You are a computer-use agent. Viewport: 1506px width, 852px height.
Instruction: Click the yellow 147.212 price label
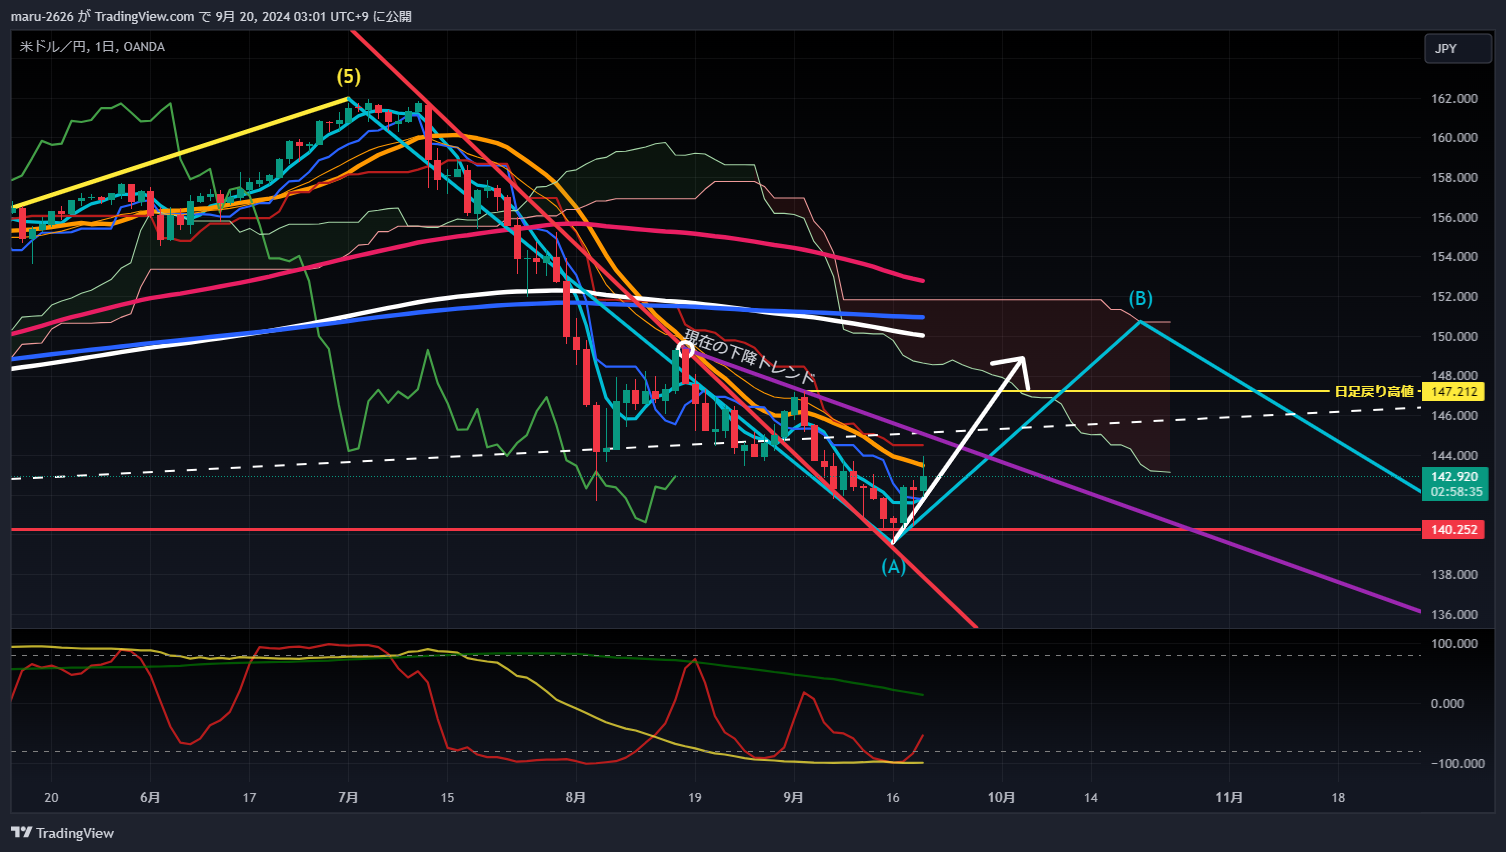tap(1454, 392)
